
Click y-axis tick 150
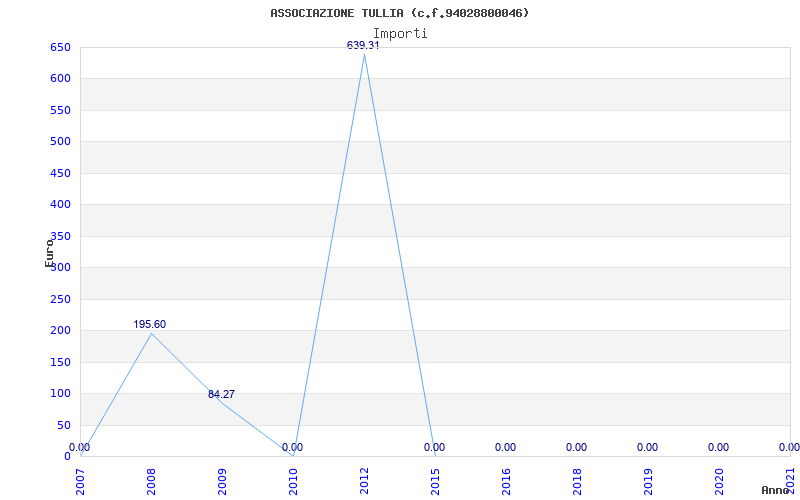click(x=60, y=362)
